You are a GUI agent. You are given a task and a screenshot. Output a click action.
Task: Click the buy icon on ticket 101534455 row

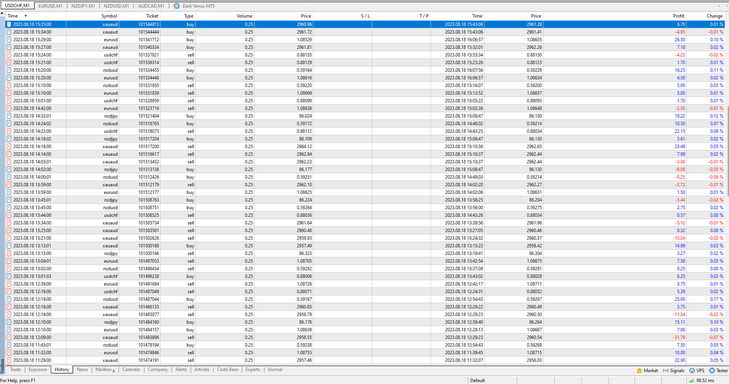point(9,70)
